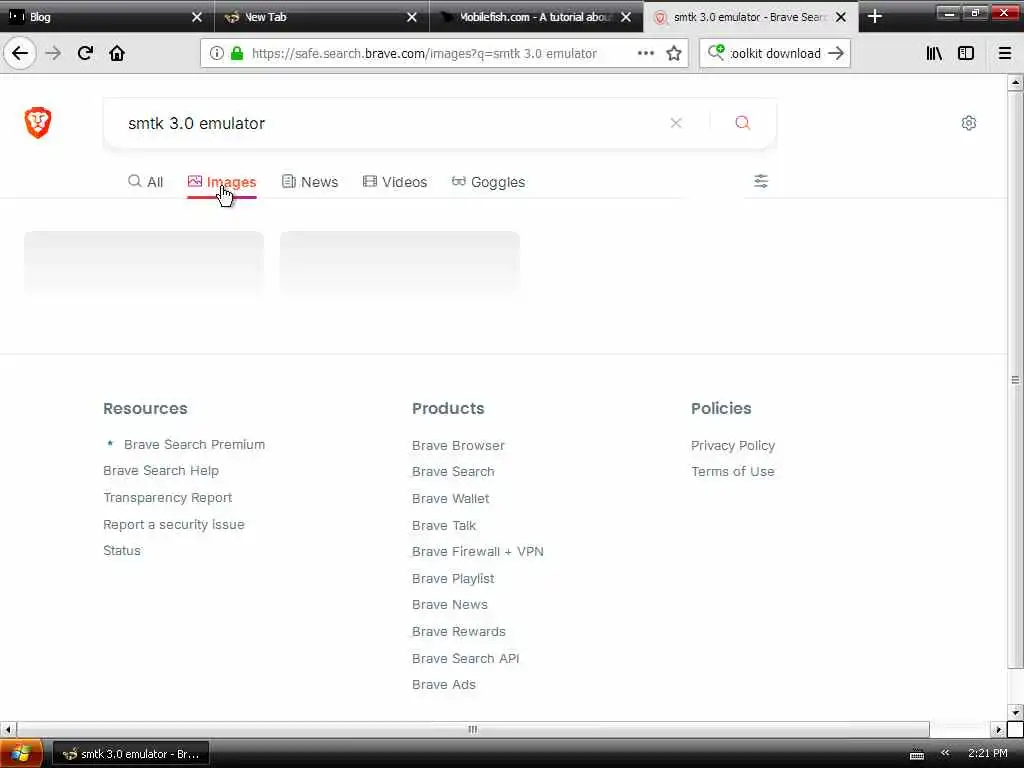Click the horizontal scrollbar right arrow
The width and height of the screenshot is (1024, 768).
(999, 729)
